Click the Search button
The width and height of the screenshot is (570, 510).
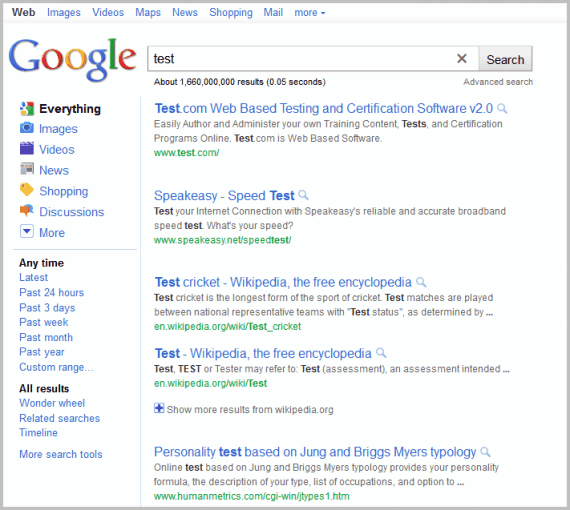[505, 59]
